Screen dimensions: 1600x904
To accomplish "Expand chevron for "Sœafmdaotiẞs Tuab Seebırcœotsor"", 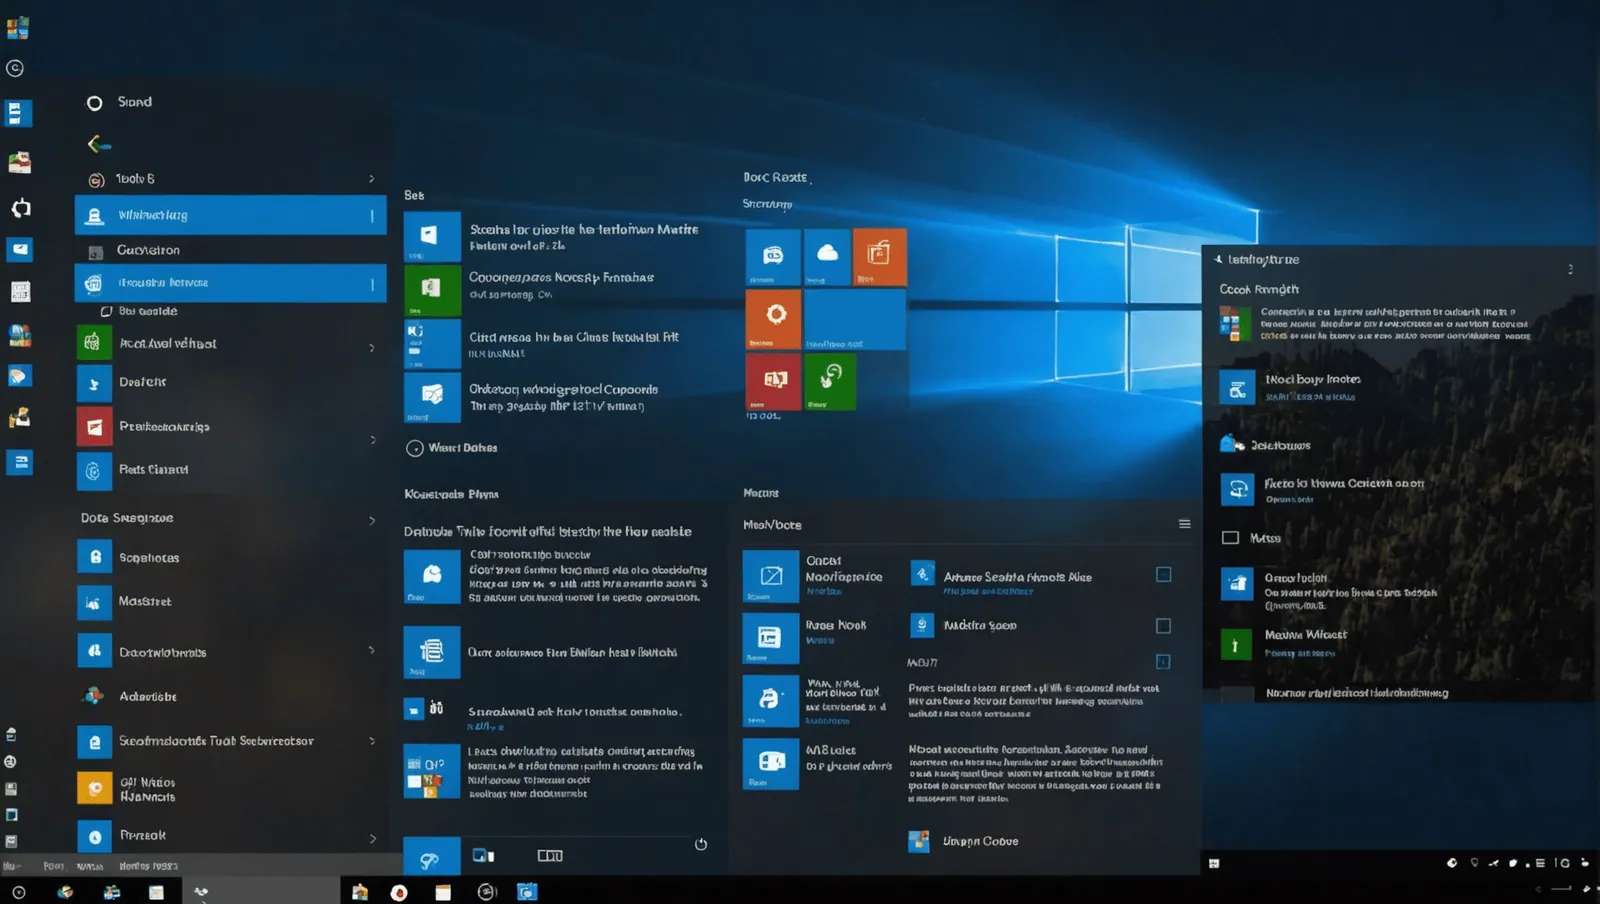I will tap(372, 741).
